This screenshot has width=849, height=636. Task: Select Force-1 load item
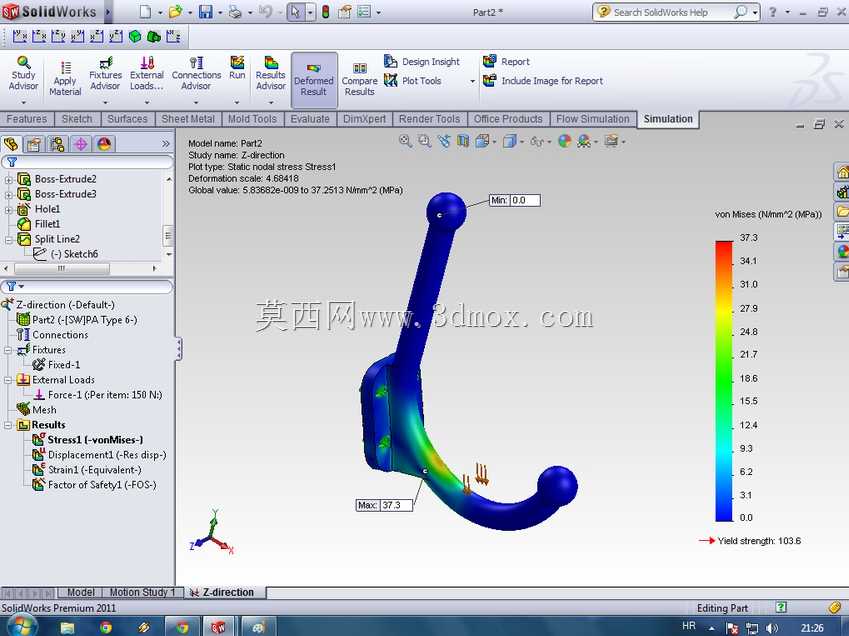(x=97, y=395)
